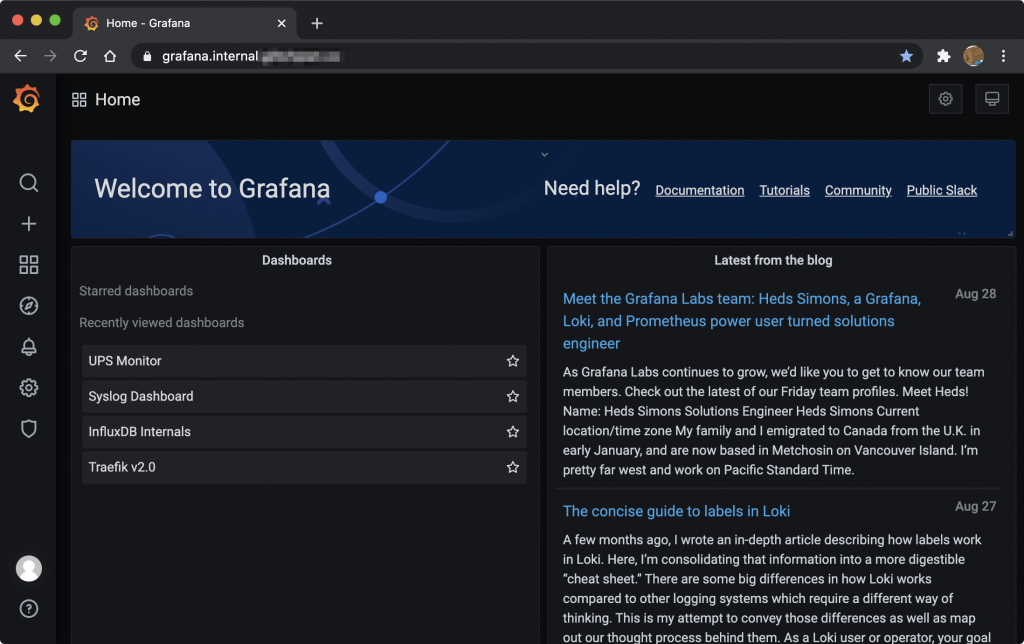Star the Syslog Dashboard
This screenshot has height=644, width=1024.
513,397
